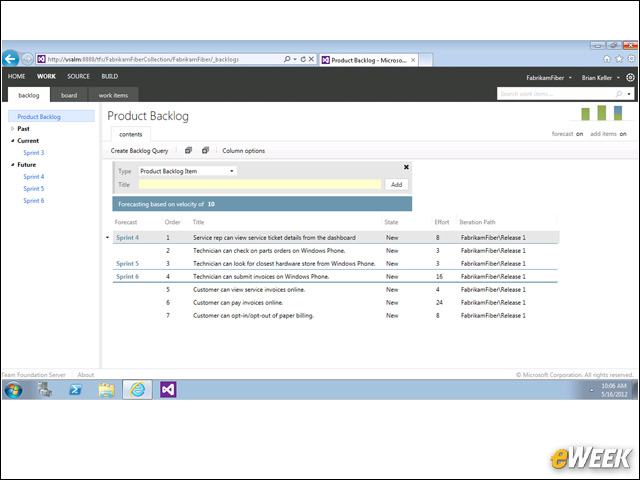Go to HOME hub
The image size is (640, 480).
click(16, 76)
